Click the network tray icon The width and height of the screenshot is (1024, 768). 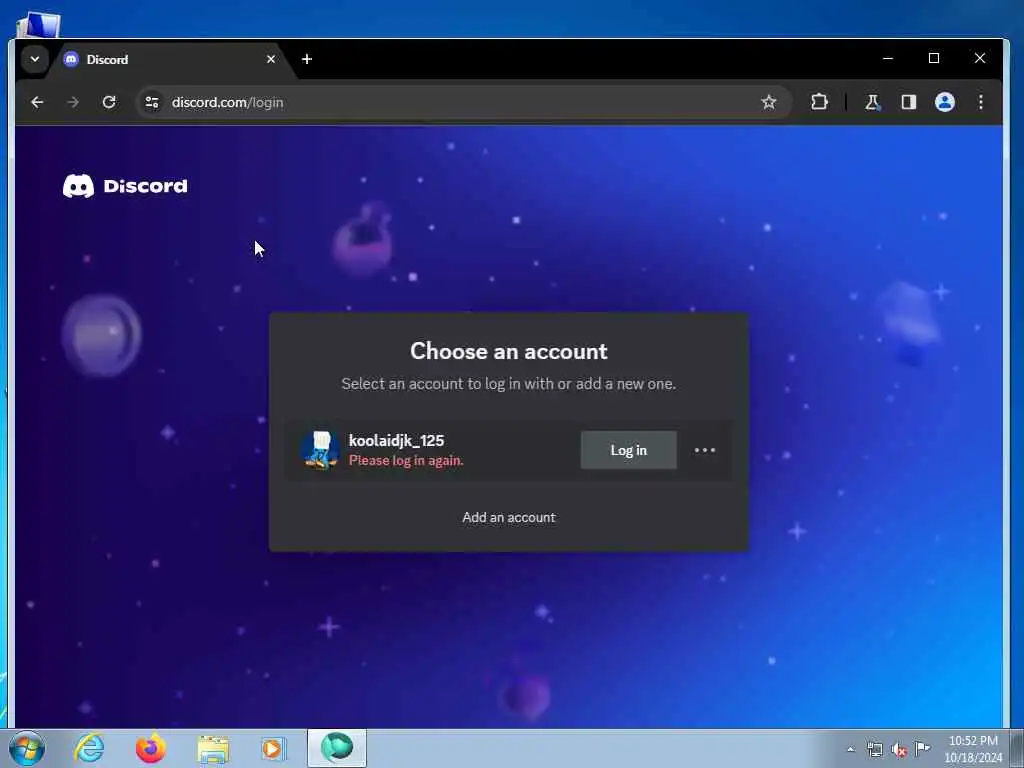874,750
